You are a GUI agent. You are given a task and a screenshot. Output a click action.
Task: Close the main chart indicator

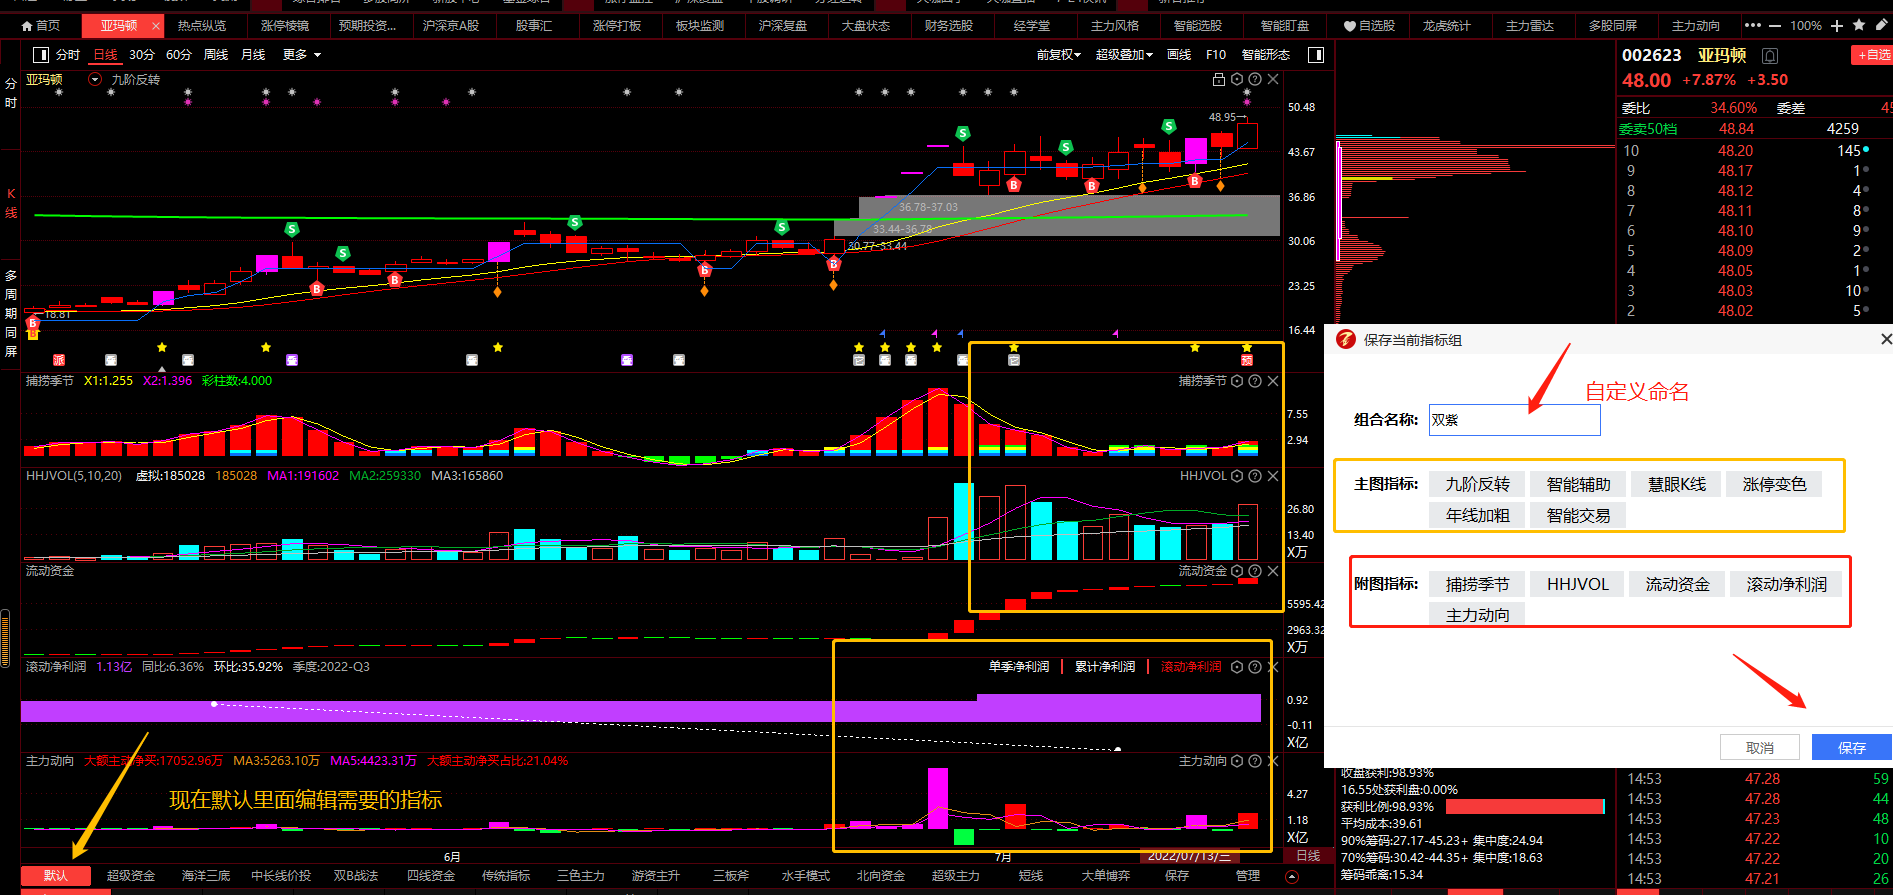coord(1273,79)
